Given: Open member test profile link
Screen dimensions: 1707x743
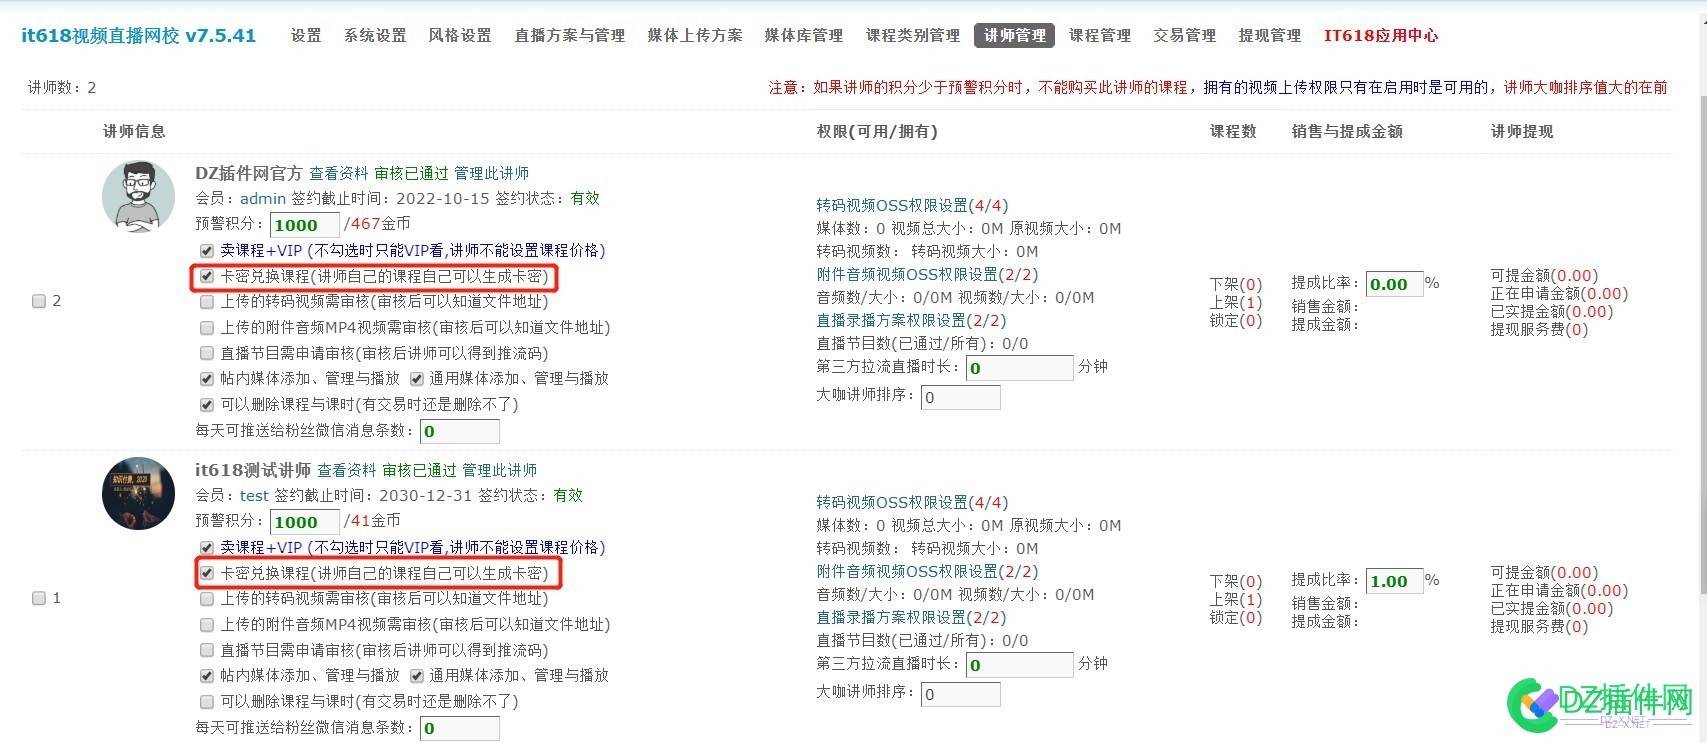Looking at the screenshot, I should (x=254, y=495).
